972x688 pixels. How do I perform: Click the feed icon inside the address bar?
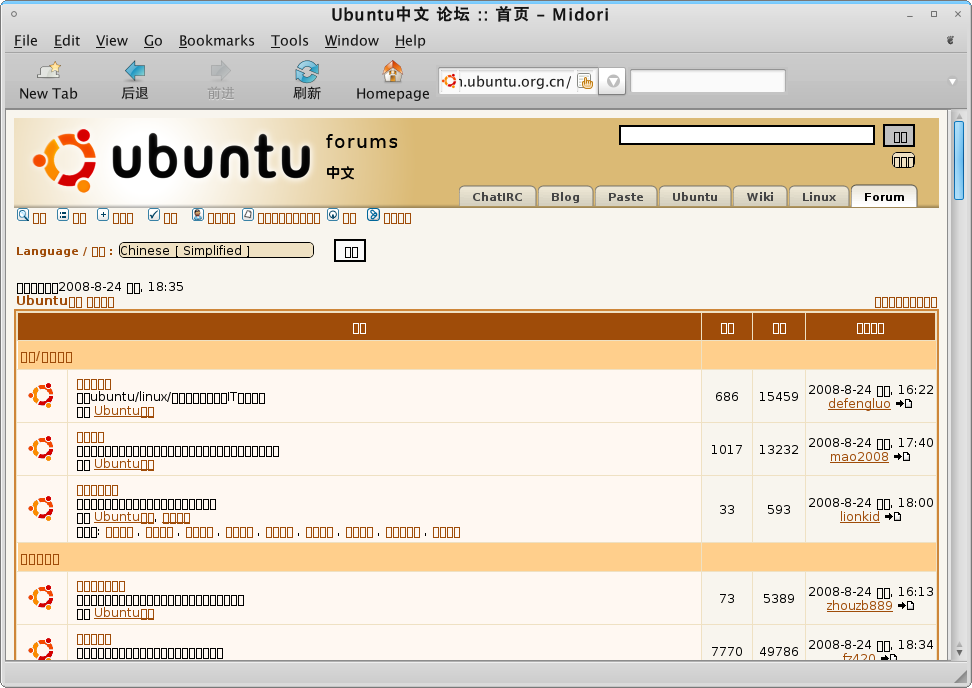(585, 81)
